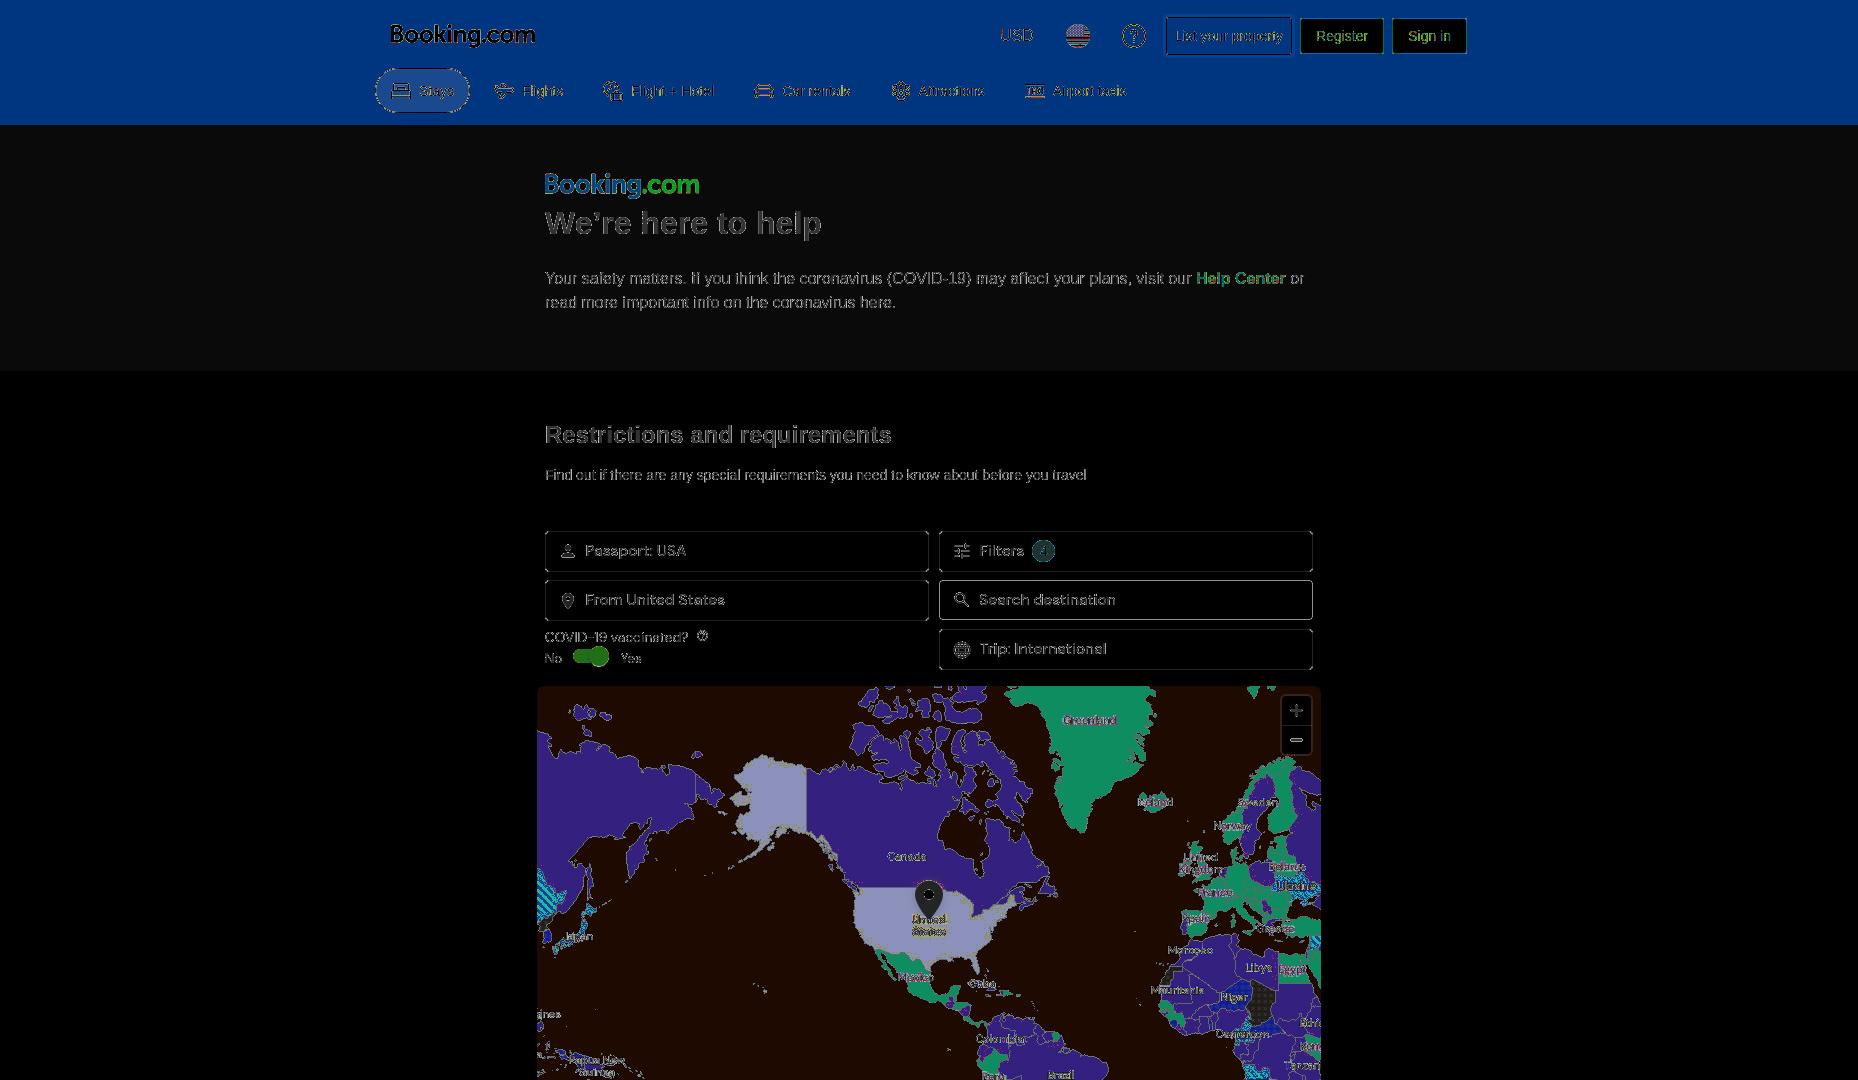
Task: Open the Flights tab
Action: pyautogui.click(x=528, y=91)
